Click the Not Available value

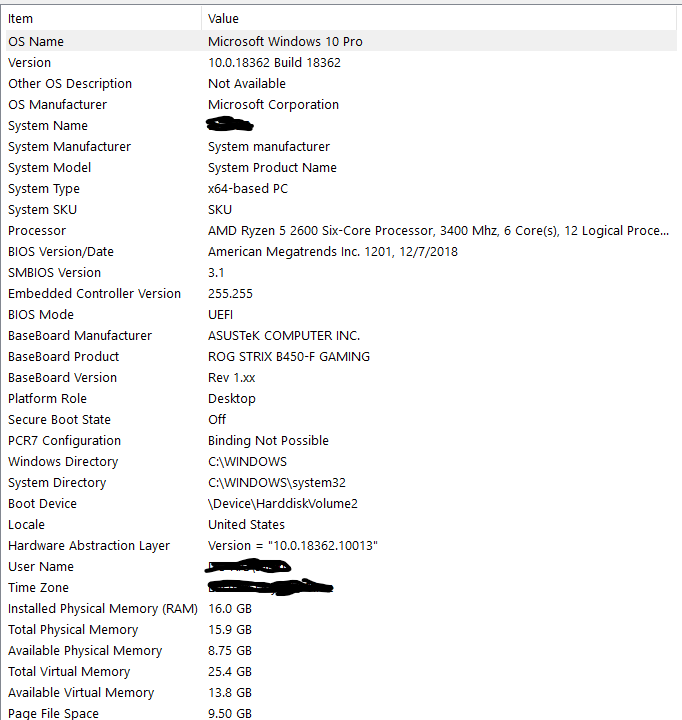pyautogui.click(x=247, y=84)
